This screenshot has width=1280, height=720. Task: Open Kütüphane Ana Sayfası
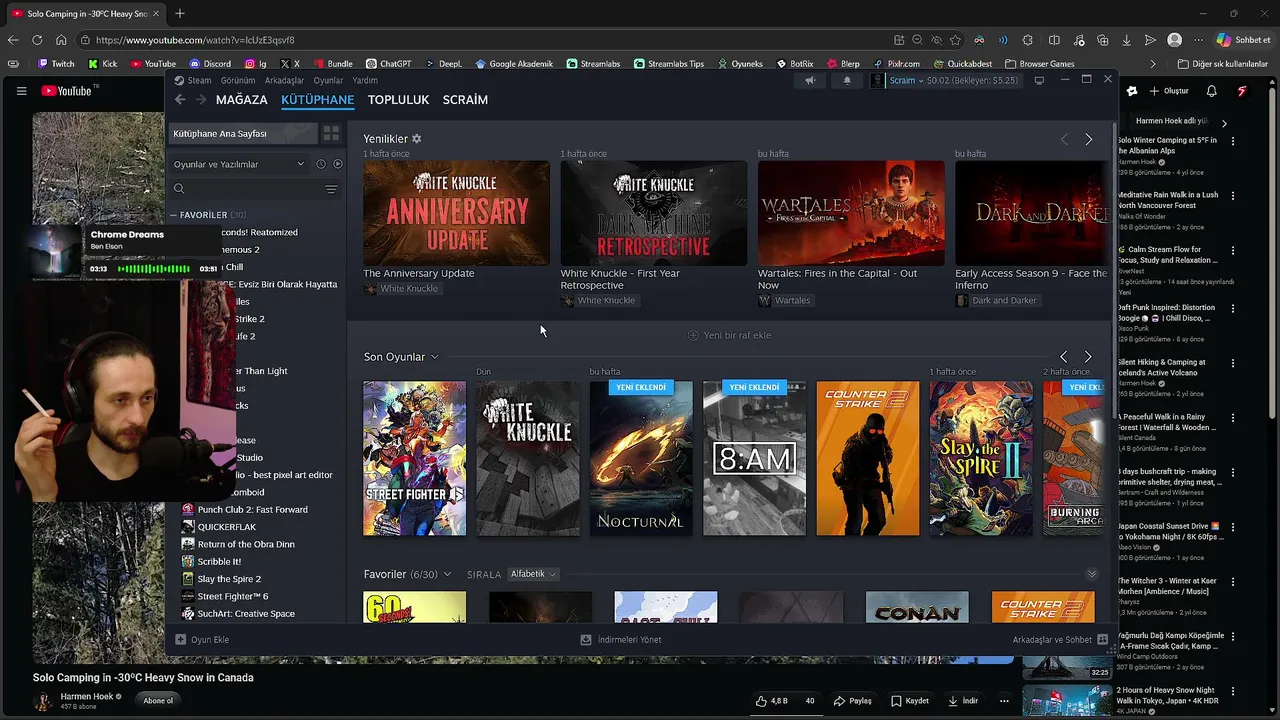point(242,133)
